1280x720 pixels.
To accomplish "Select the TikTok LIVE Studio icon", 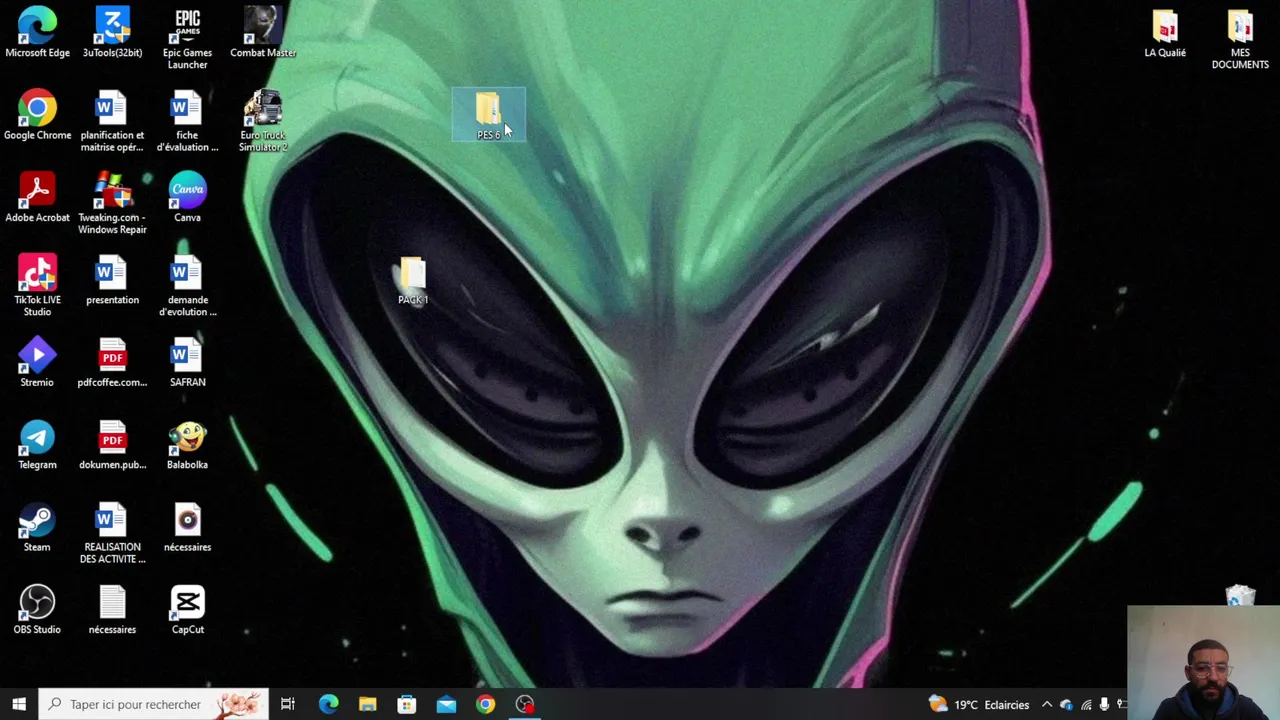I will pos(37,285).
